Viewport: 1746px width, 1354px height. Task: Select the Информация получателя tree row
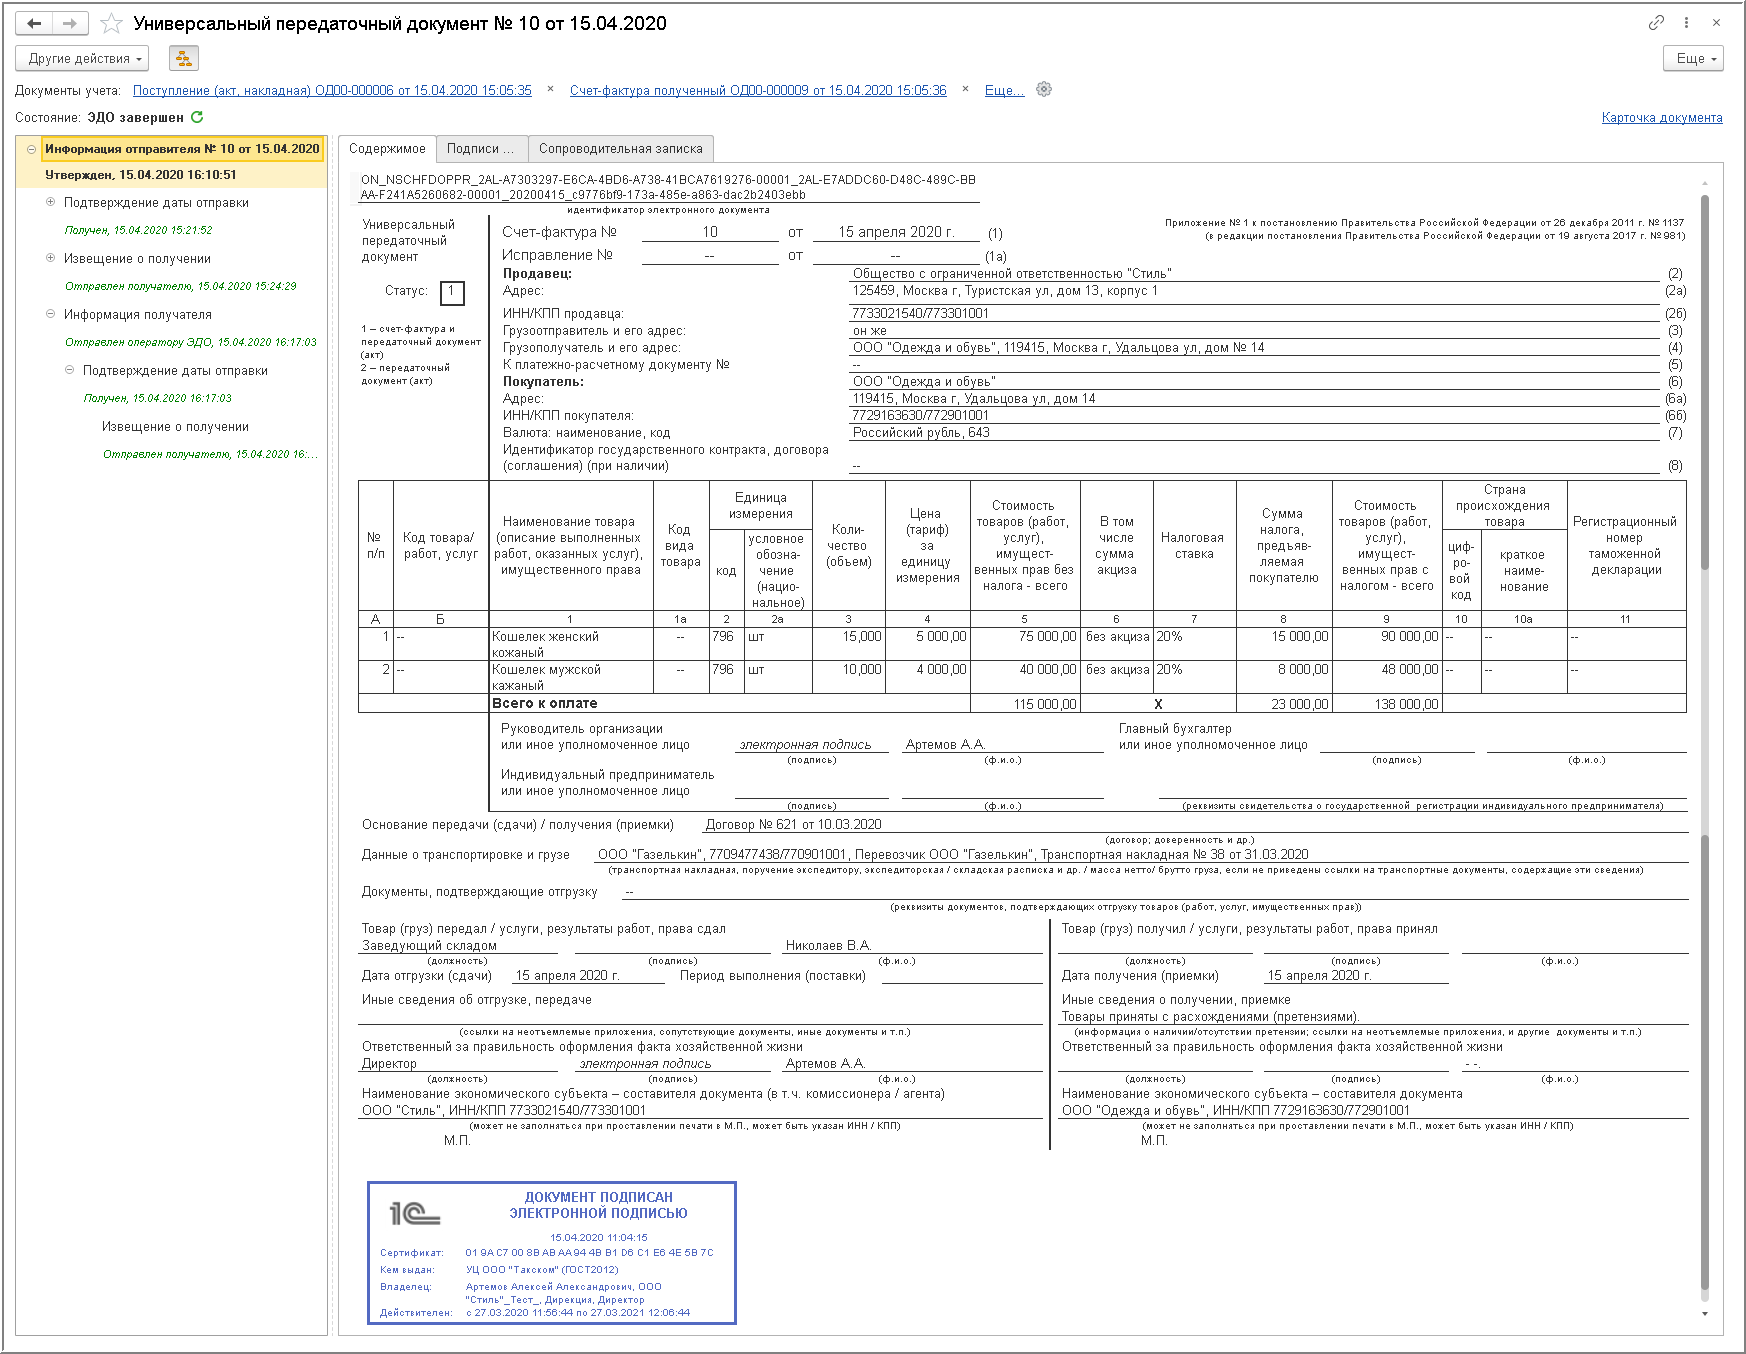[138, 315]
